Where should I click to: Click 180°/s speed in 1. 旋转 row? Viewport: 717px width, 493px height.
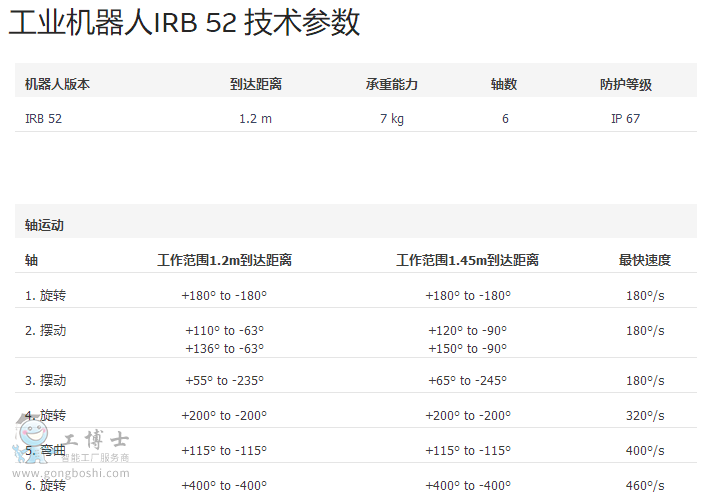pyautogui.click(x=645, y=296)
